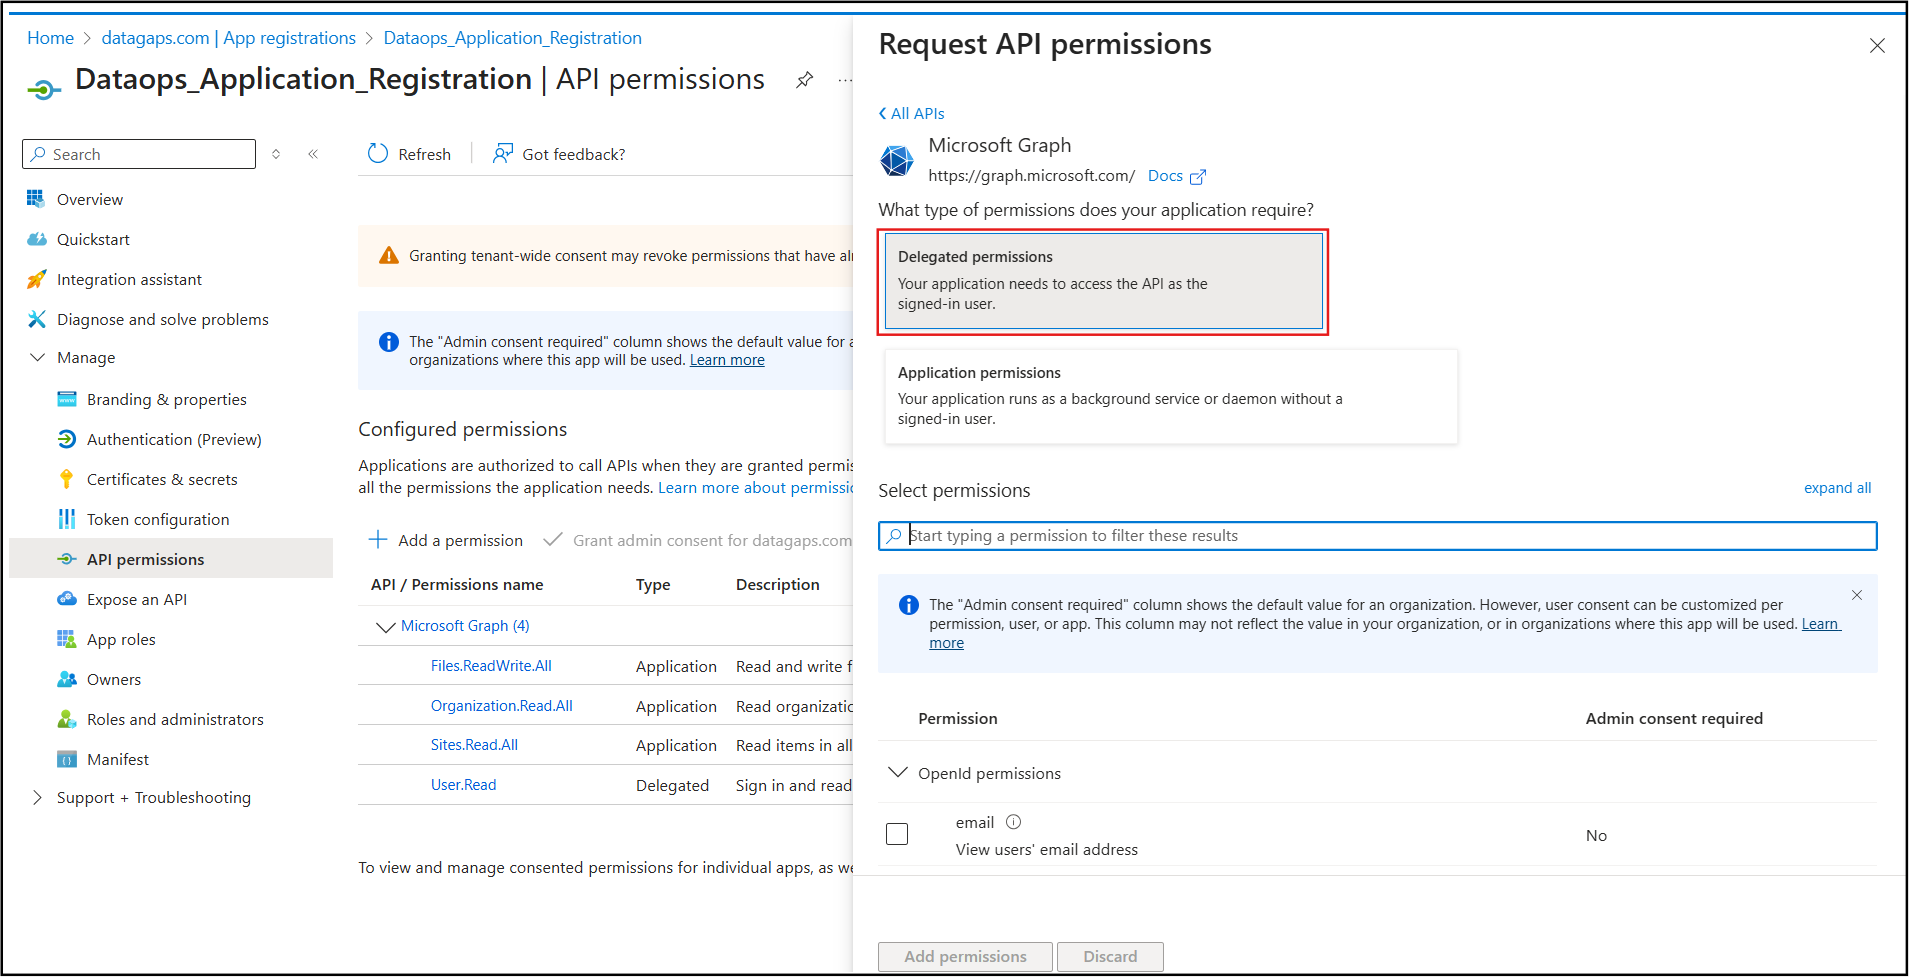Go back to All APIs
1909x977 pixels.
911,113
